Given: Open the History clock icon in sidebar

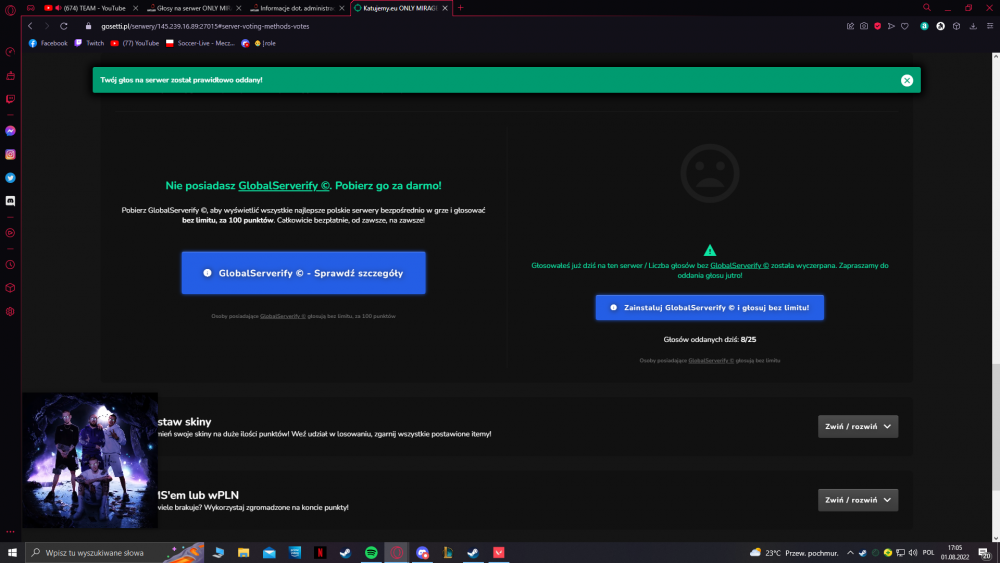Looking at the screenshot, I should pos(10,265).
